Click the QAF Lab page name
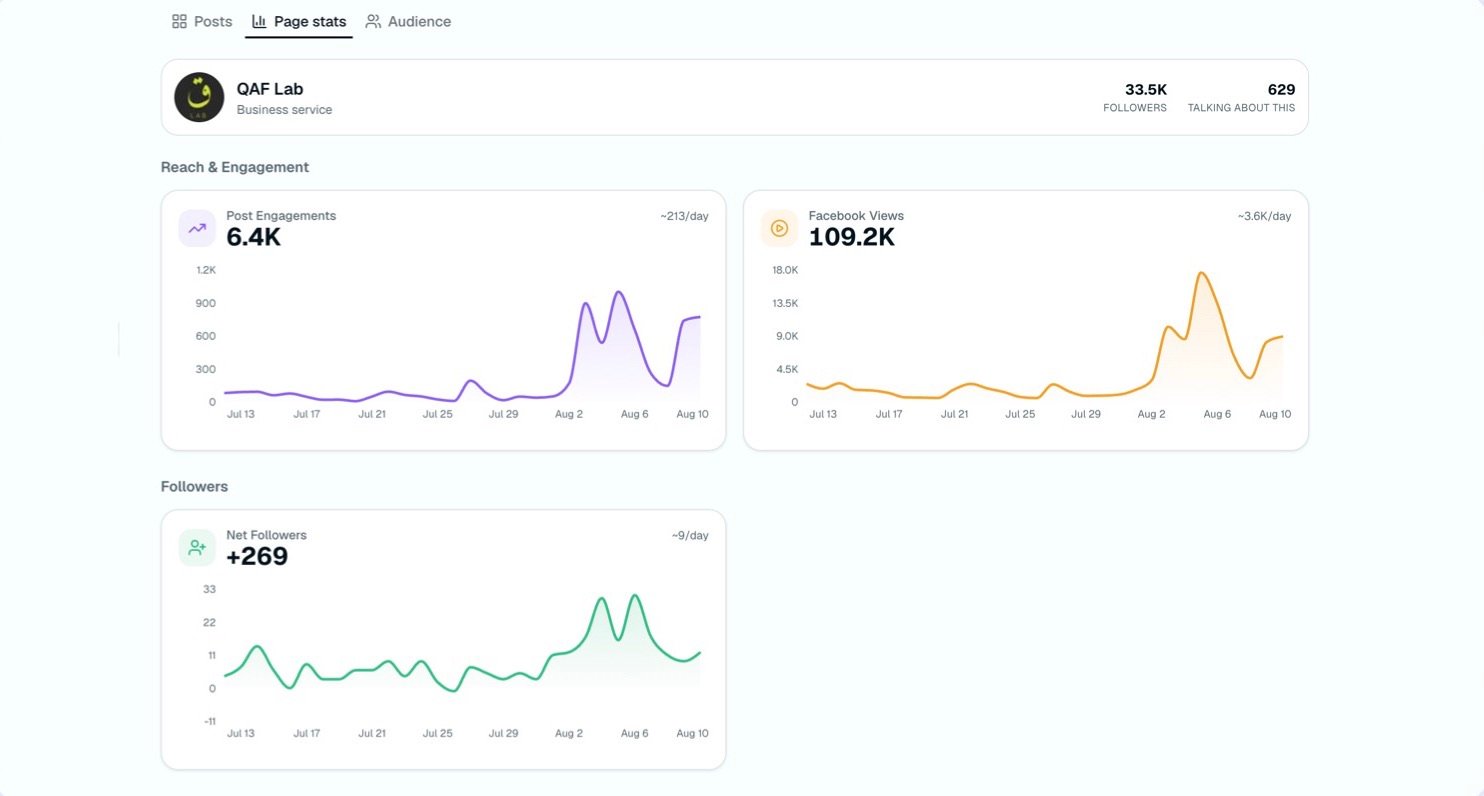Viewport: 1484px width, 796px height. [x=270, y=89]
